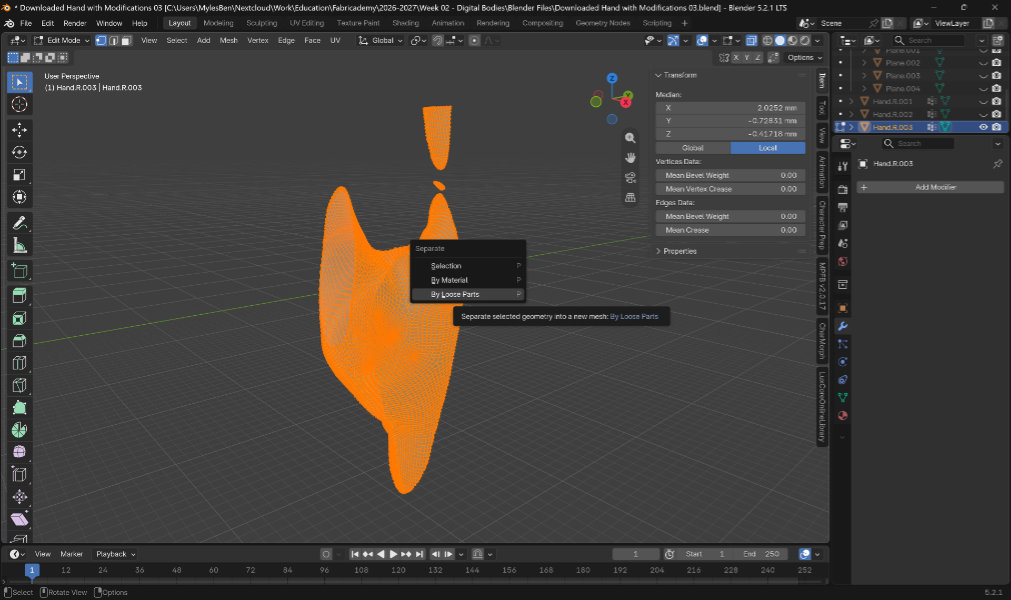This screenshot has width=1011, height=600.
Task: Expand Plane.002 in the outliner
Action: click(865, 63)
